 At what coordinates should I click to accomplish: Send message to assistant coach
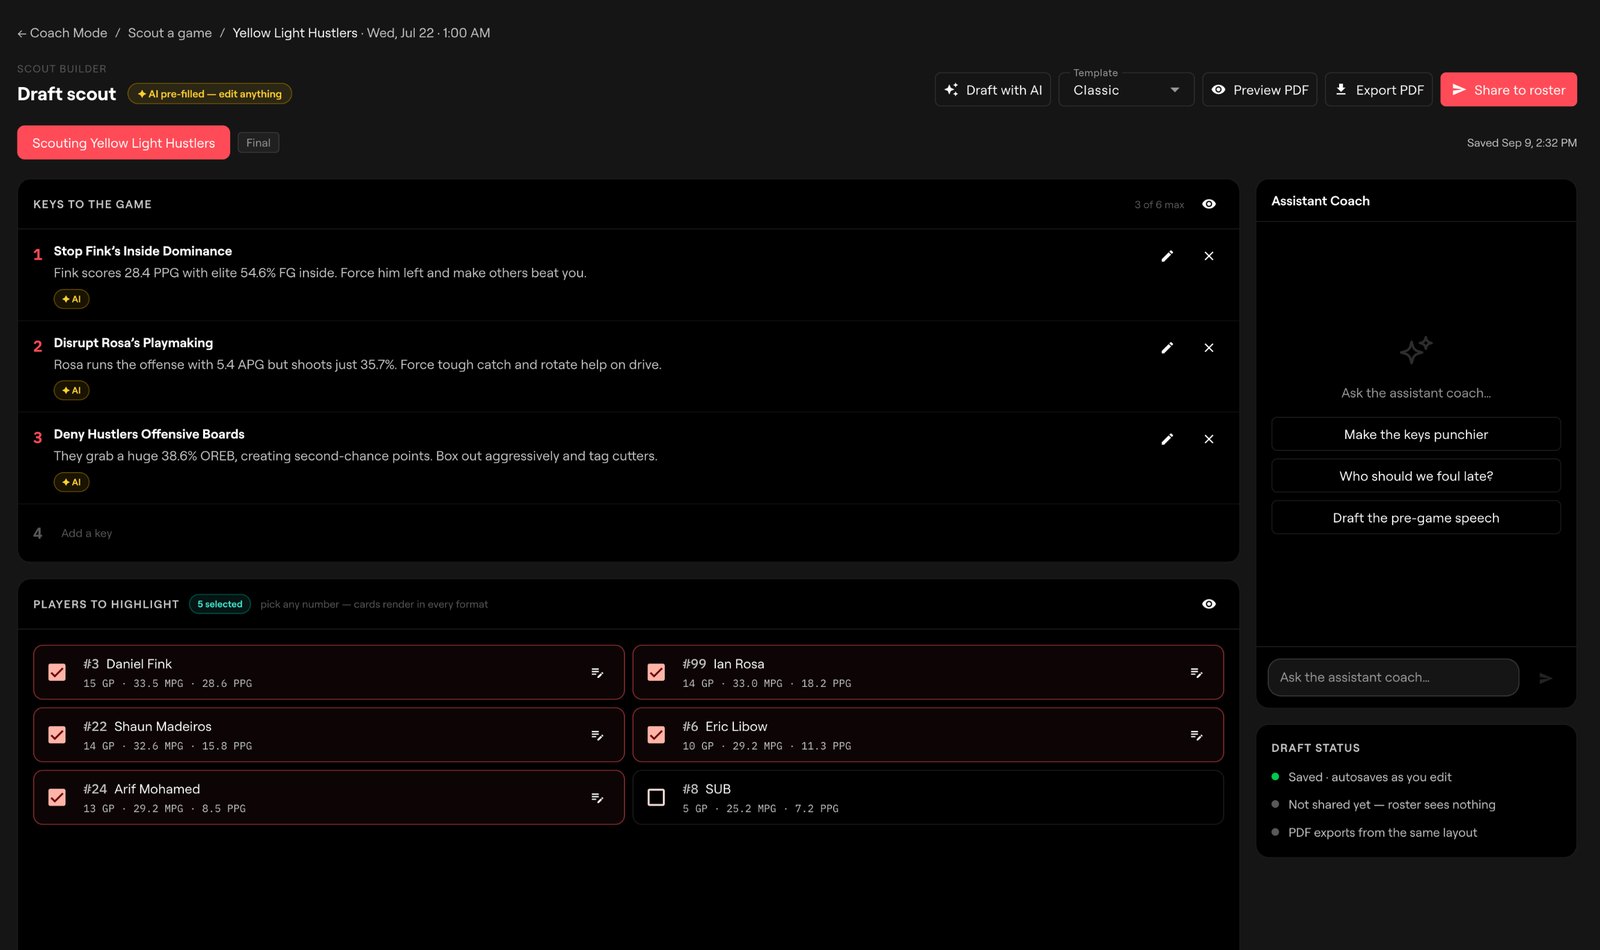click(x=1546, y=678)
